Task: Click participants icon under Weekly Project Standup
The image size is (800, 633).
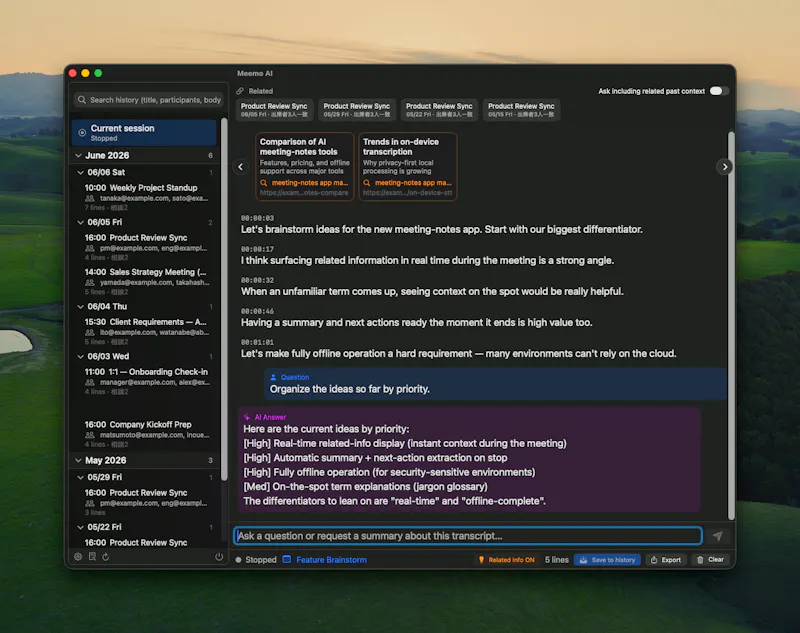Action: tap(90, 198)
